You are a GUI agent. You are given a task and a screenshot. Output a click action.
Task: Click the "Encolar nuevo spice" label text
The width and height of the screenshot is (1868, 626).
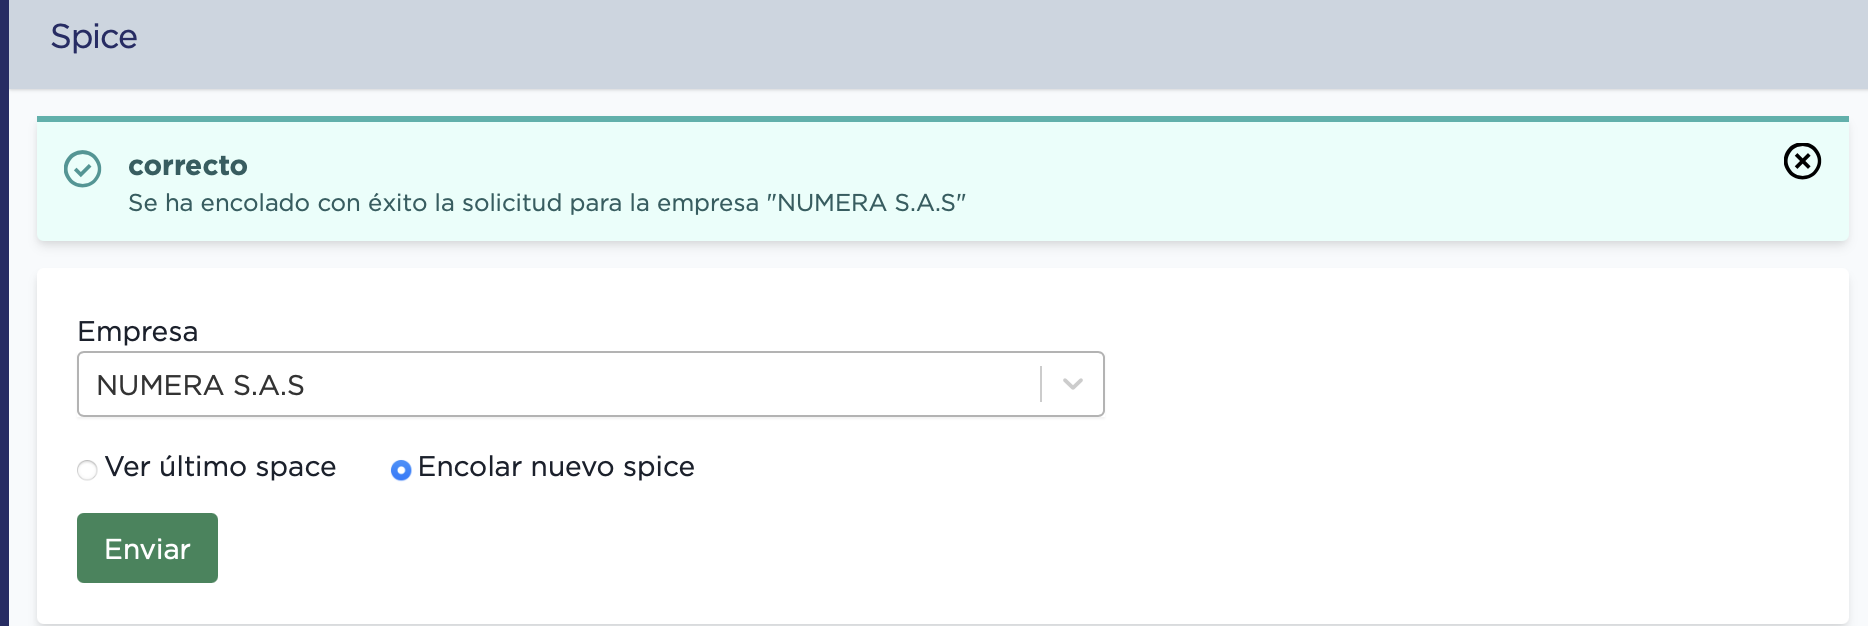[556, 467]
